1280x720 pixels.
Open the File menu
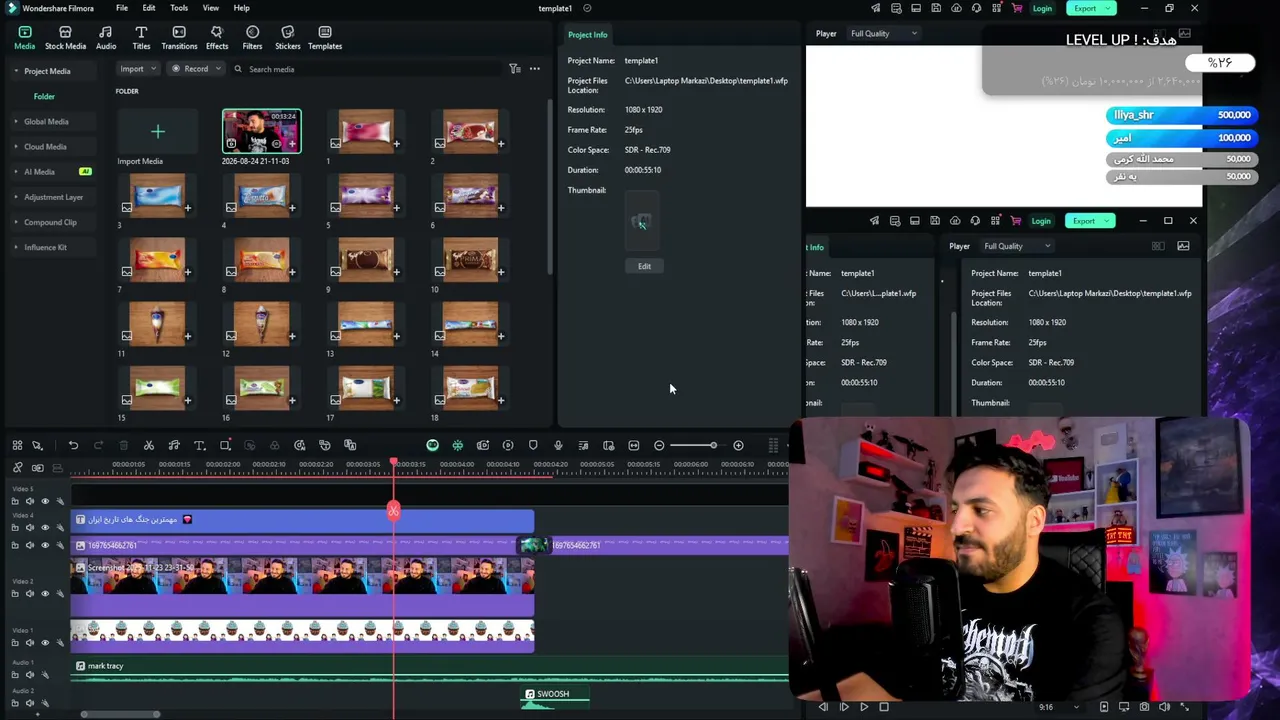(121, 8)
